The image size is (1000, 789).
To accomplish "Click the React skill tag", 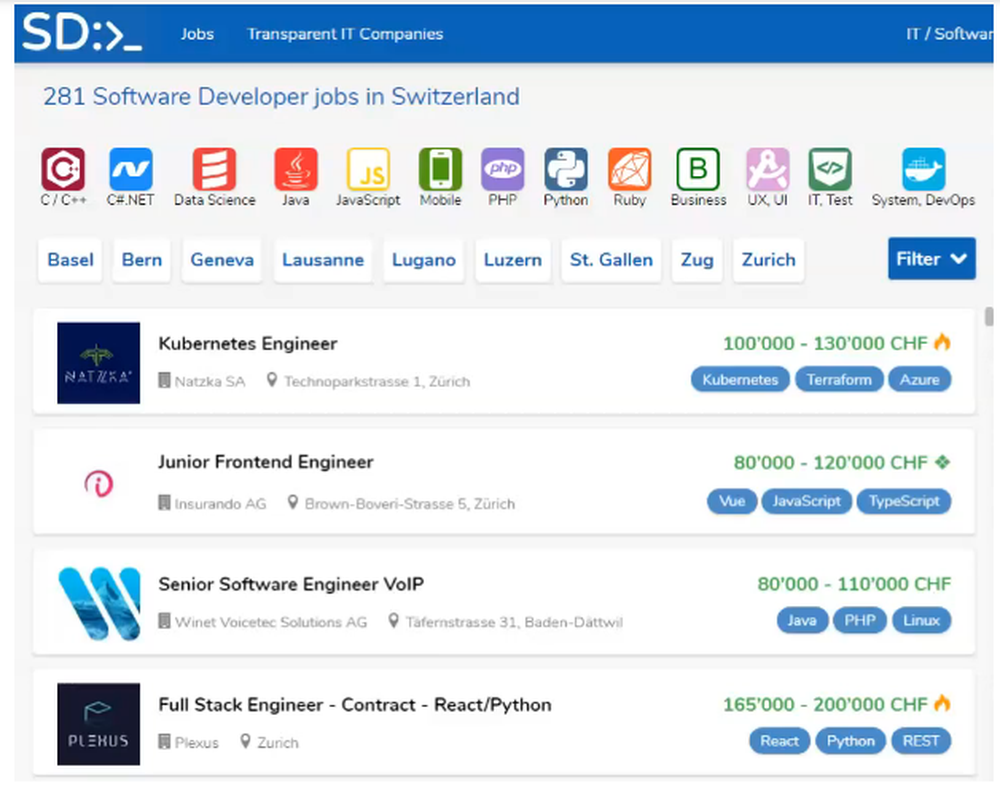I will [x=779, y=741].
